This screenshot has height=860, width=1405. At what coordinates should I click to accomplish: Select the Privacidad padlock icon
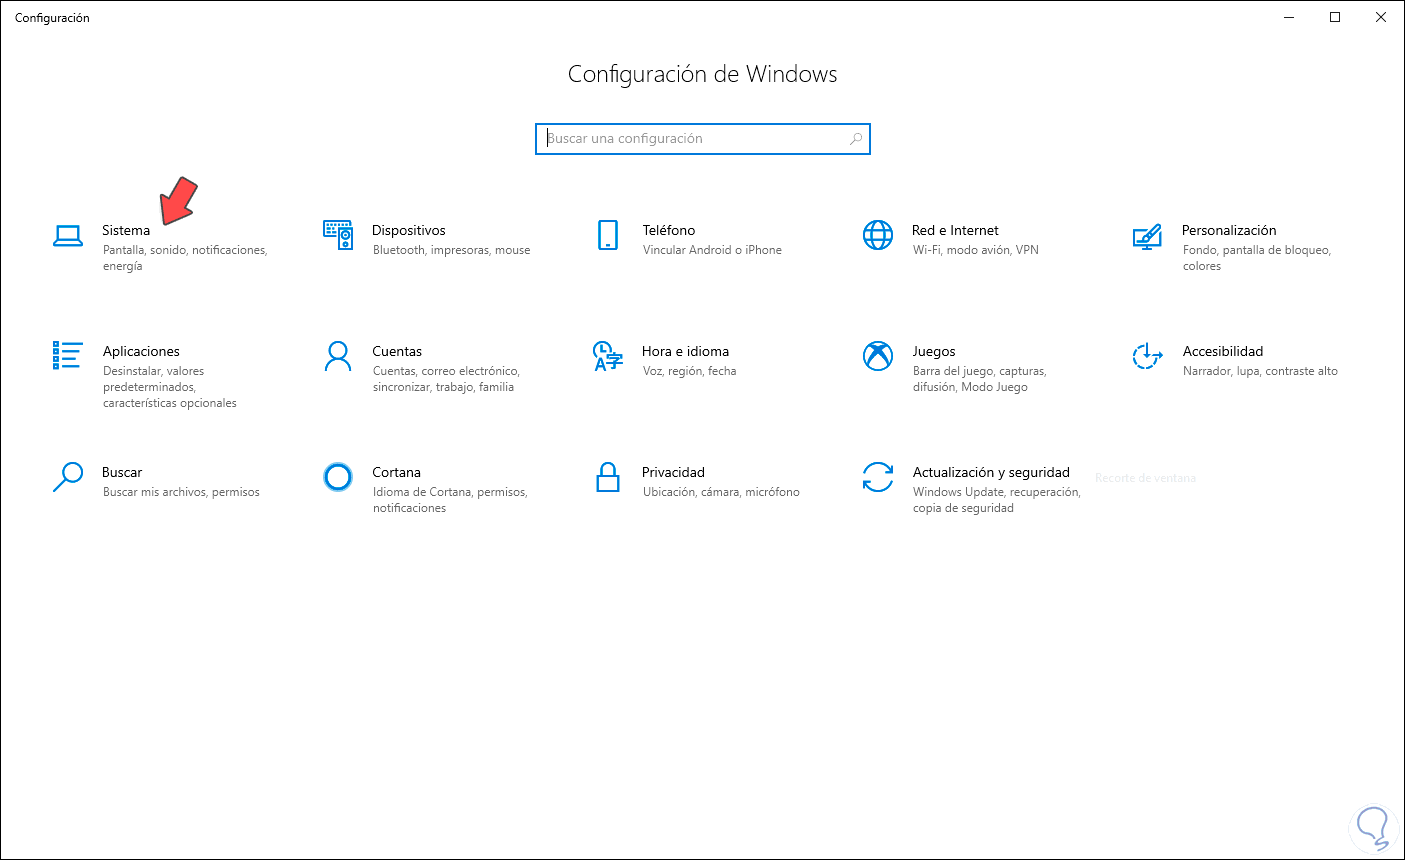[608, 477]
